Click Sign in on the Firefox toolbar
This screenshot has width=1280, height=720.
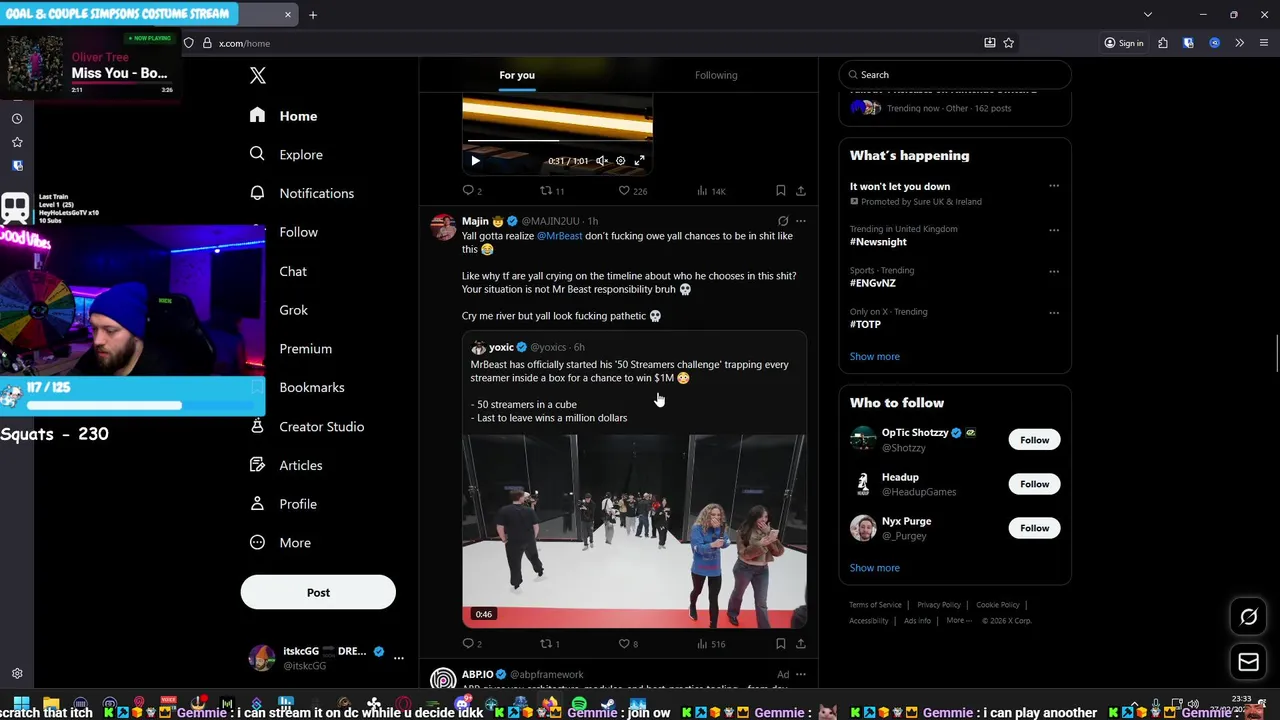click(1124, 43)
